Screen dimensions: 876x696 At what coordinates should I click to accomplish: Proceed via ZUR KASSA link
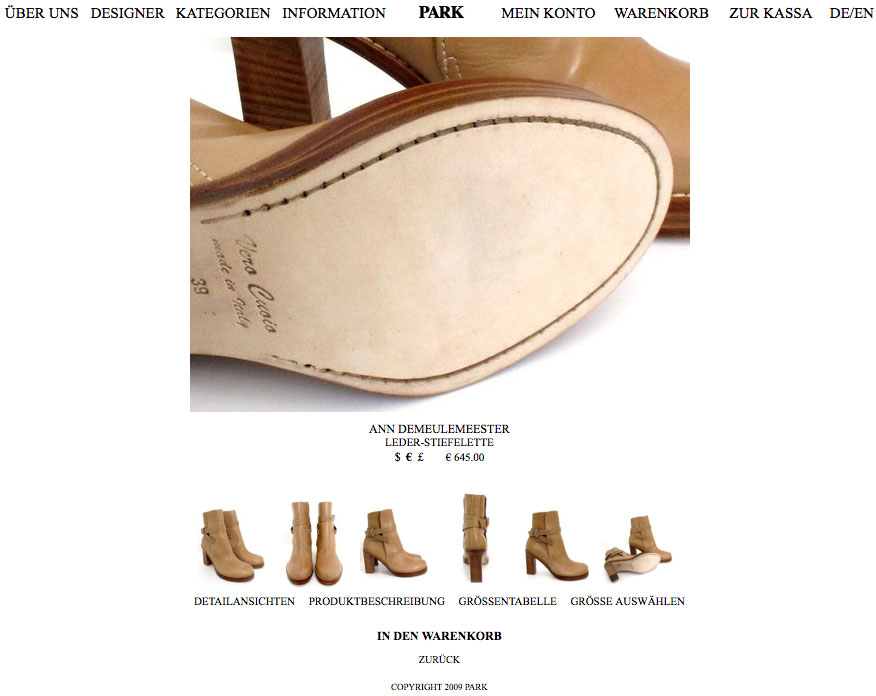770,13
